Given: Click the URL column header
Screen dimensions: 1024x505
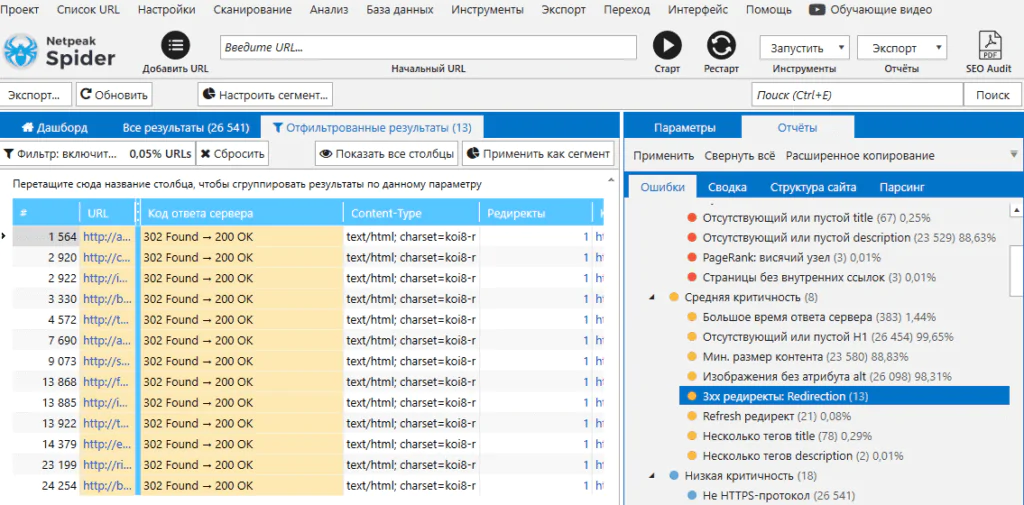Looking at the screenshot, I should coord(106,214).
